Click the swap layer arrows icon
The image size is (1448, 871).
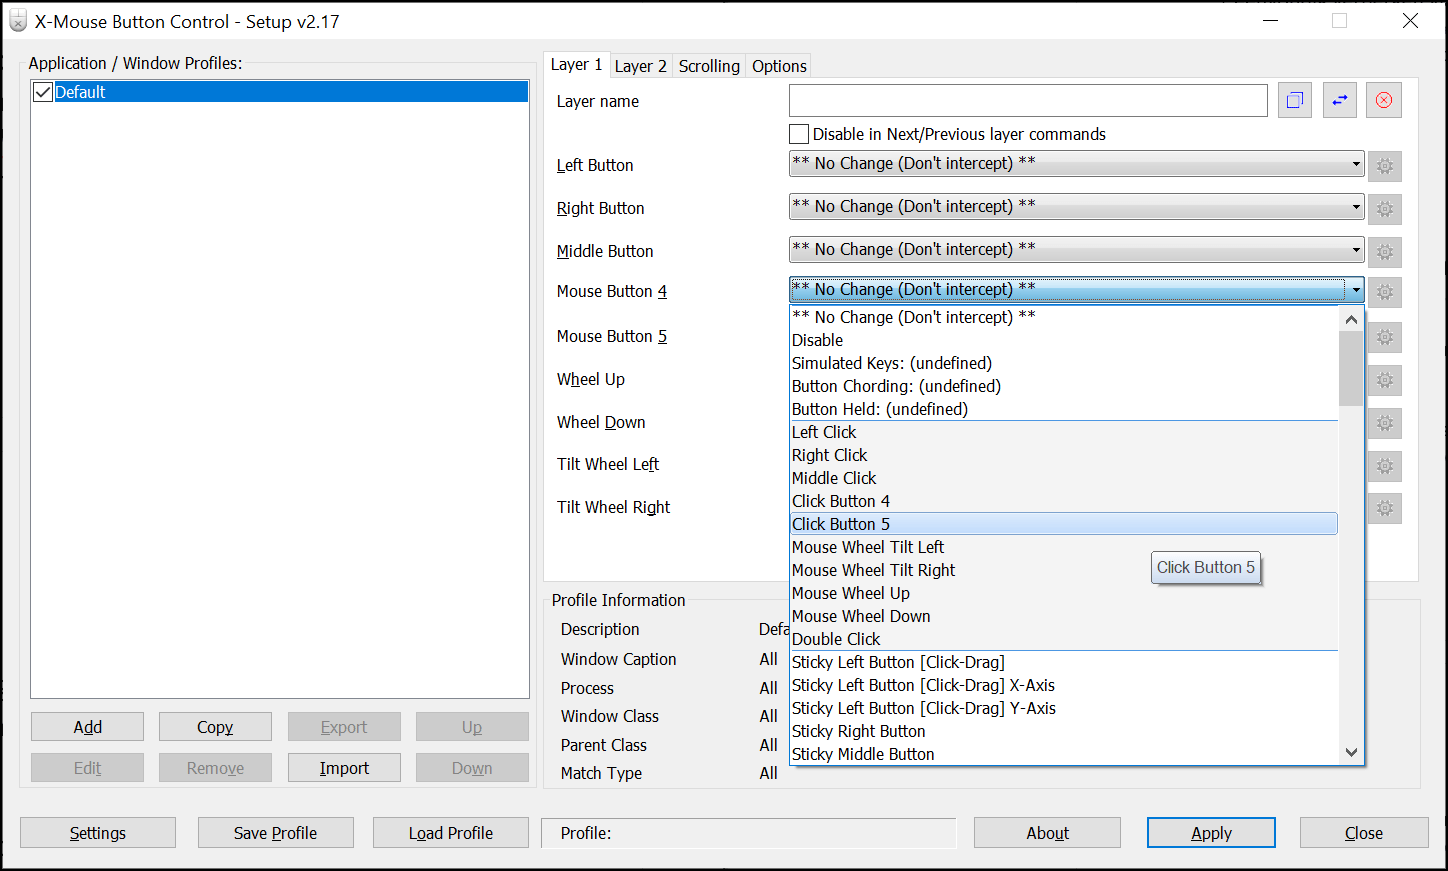[1340, 100]
